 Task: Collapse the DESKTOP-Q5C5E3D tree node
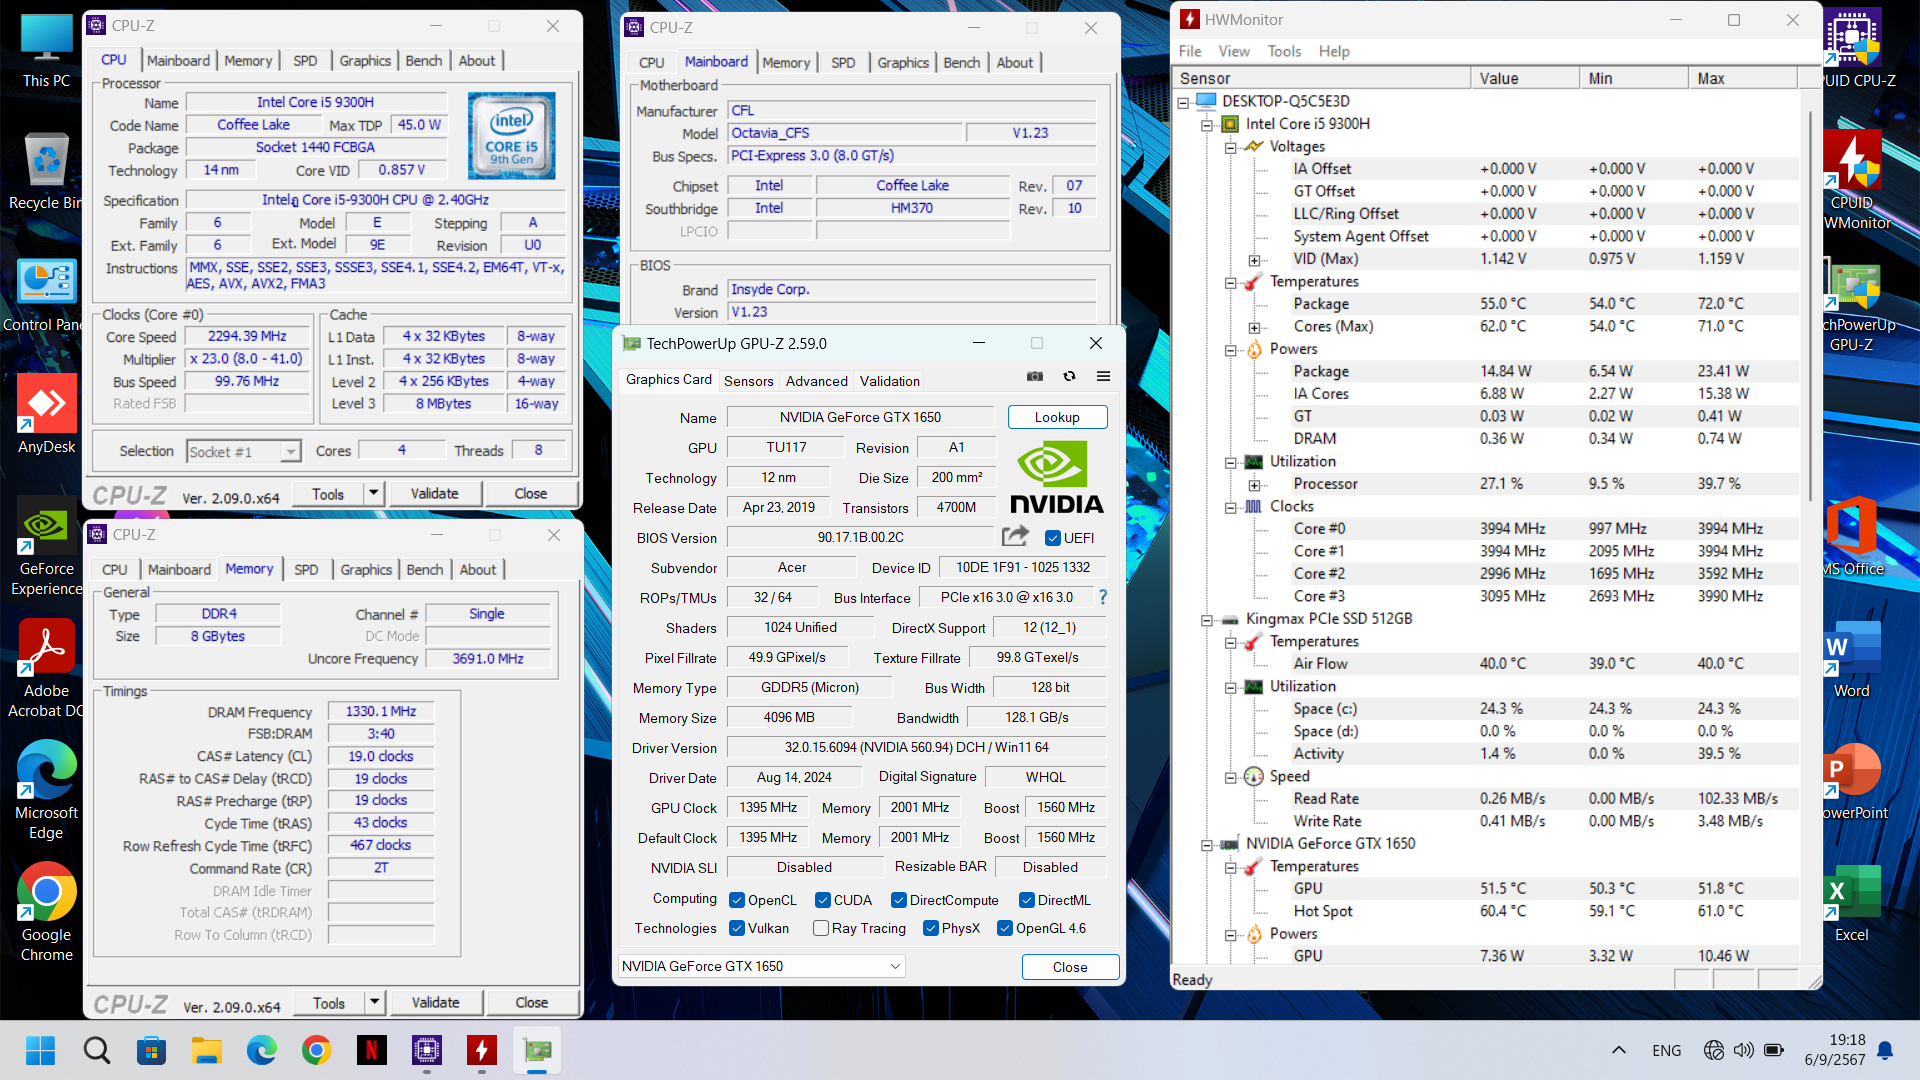tap(1184, 102)
